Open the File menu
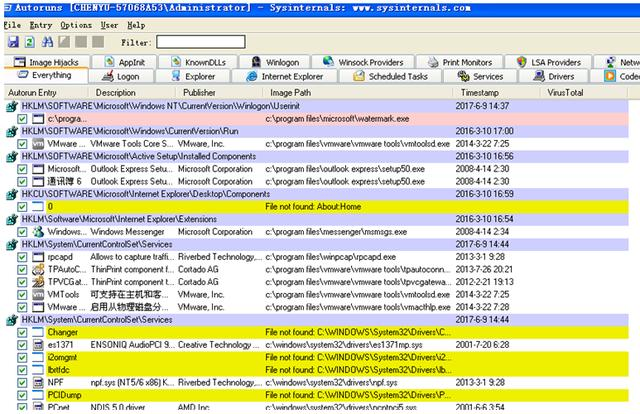Viewport: 640px width, 414px height. tap(12, 25)
